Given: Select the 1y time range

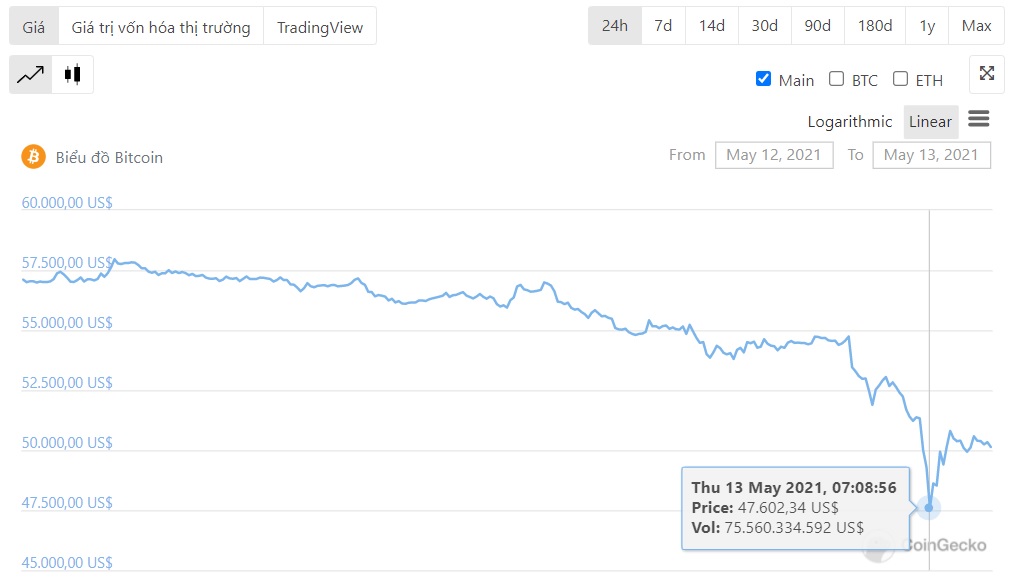Looking at the screenshot, I should click(x=927, y=26).
